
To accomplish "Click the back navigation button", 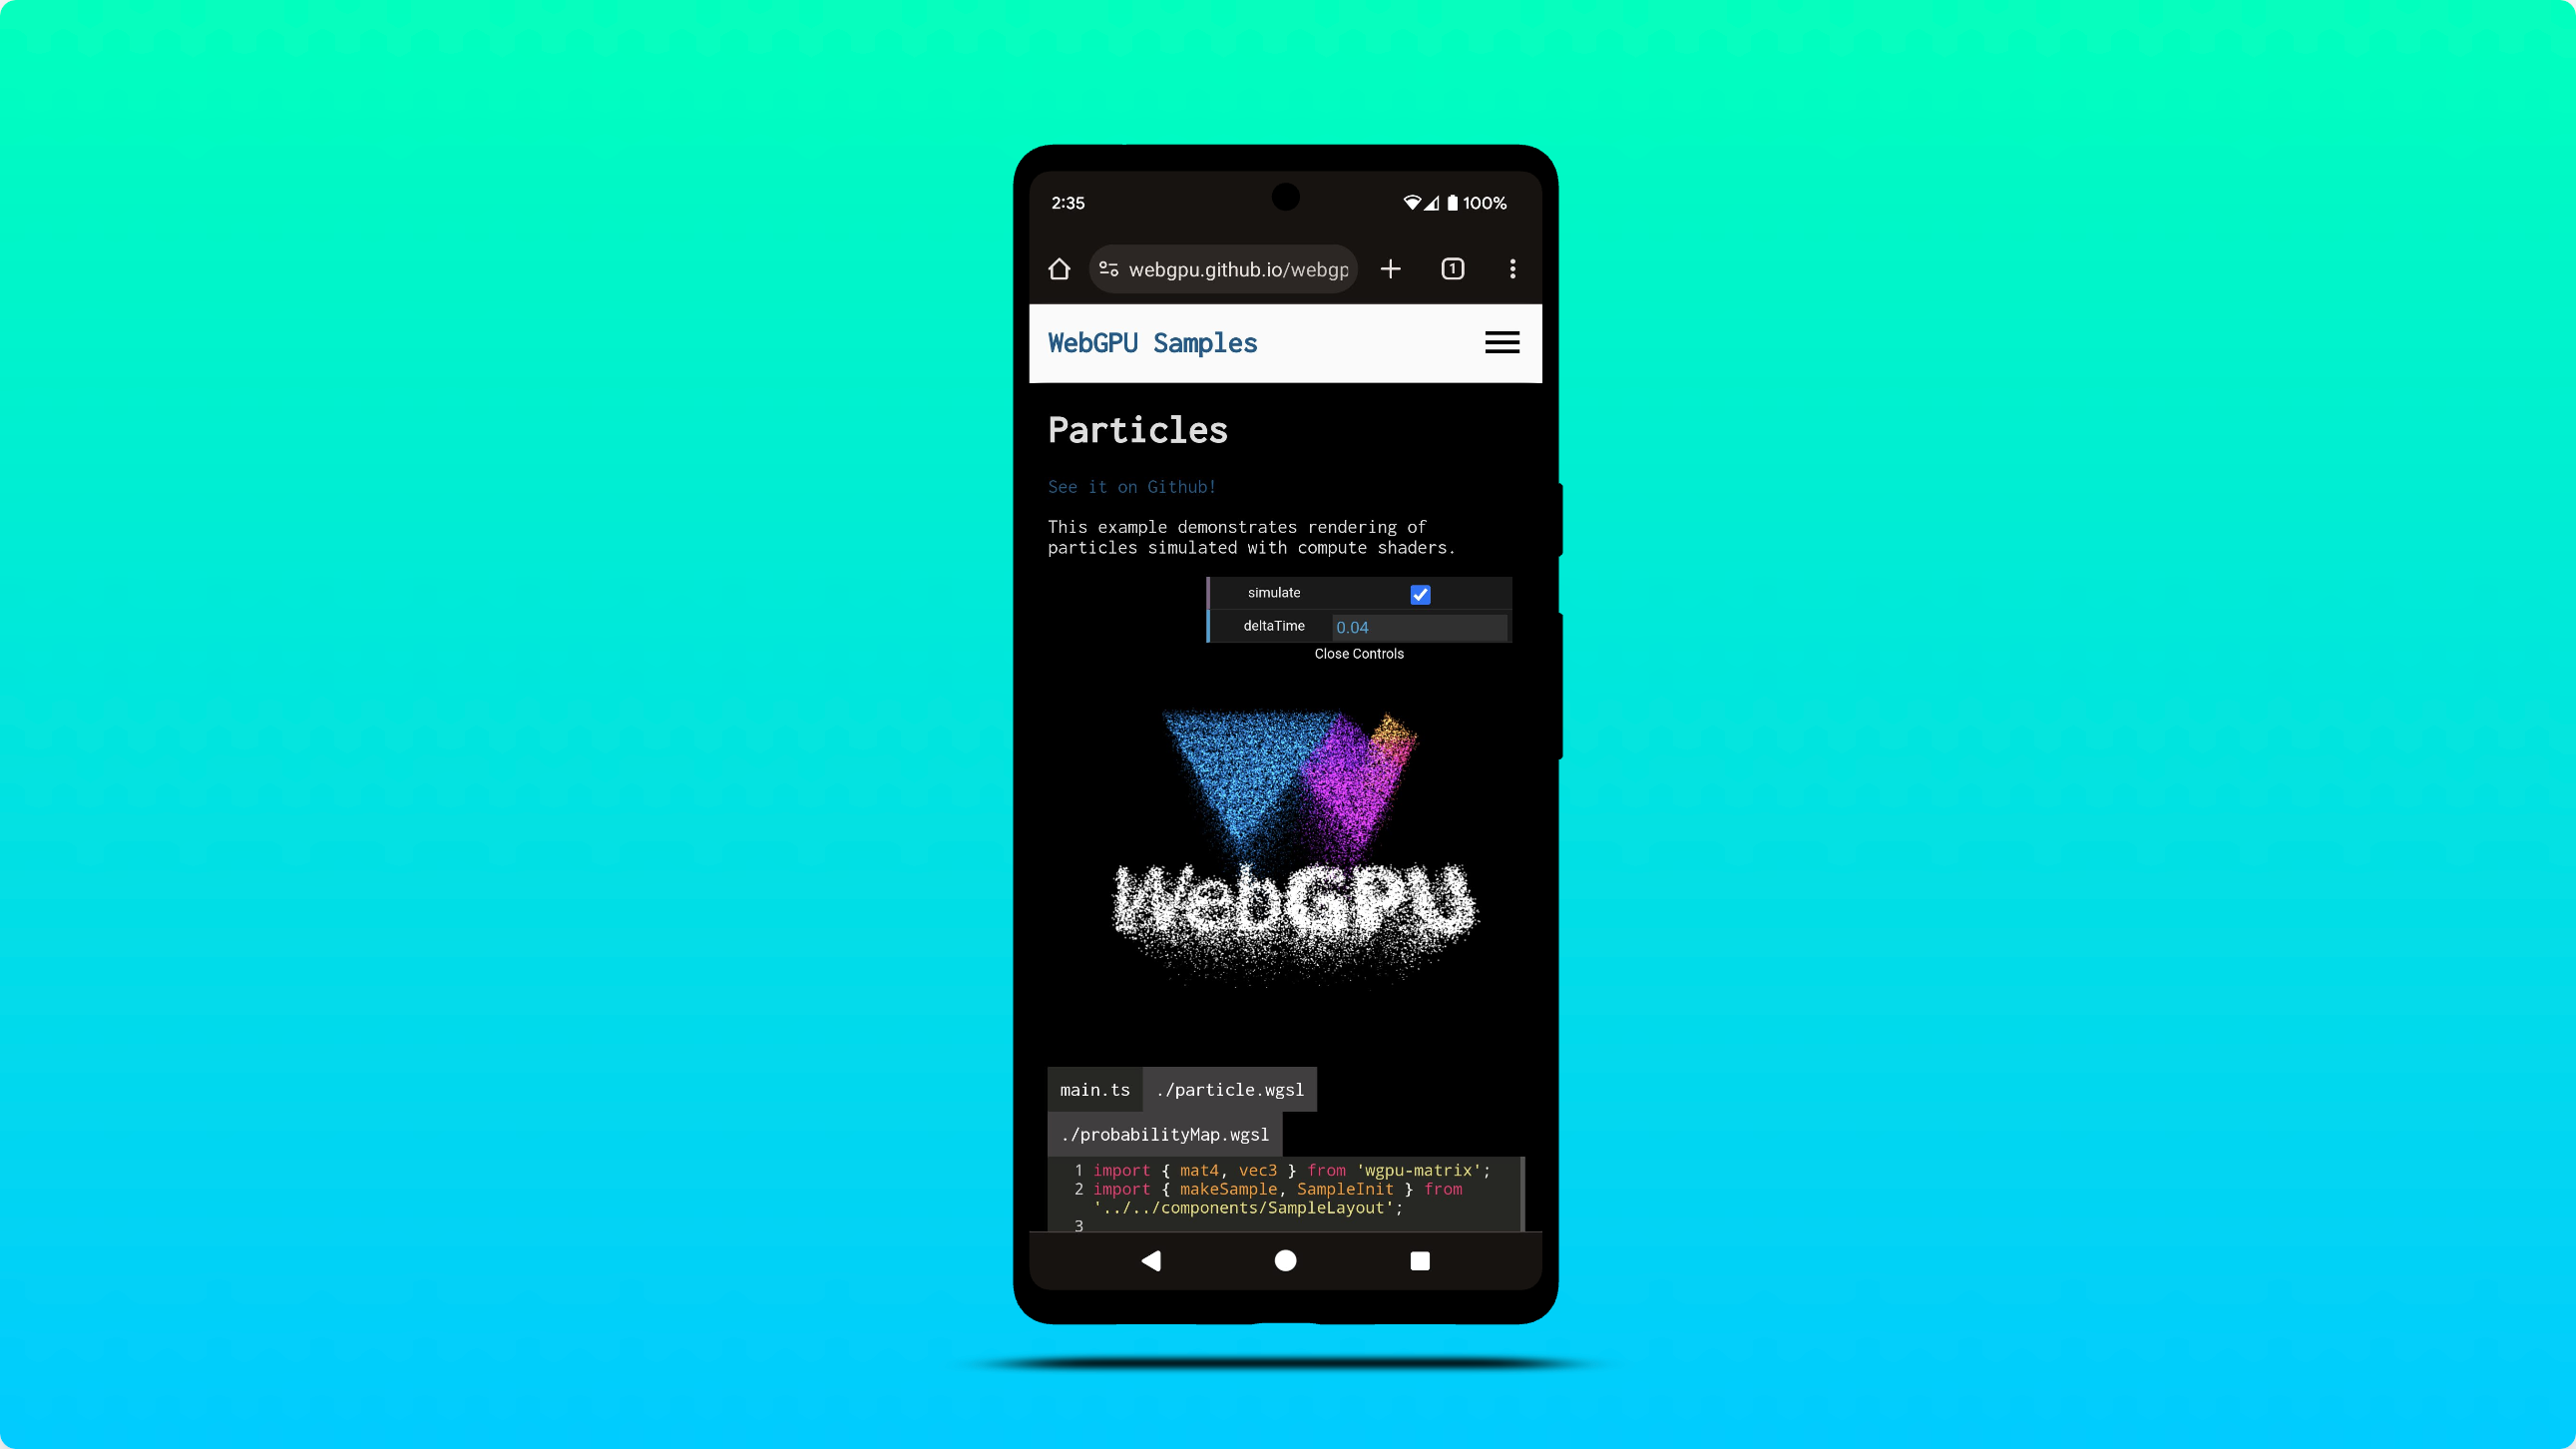I will pyautogui.click(x=1151, y=1259).
